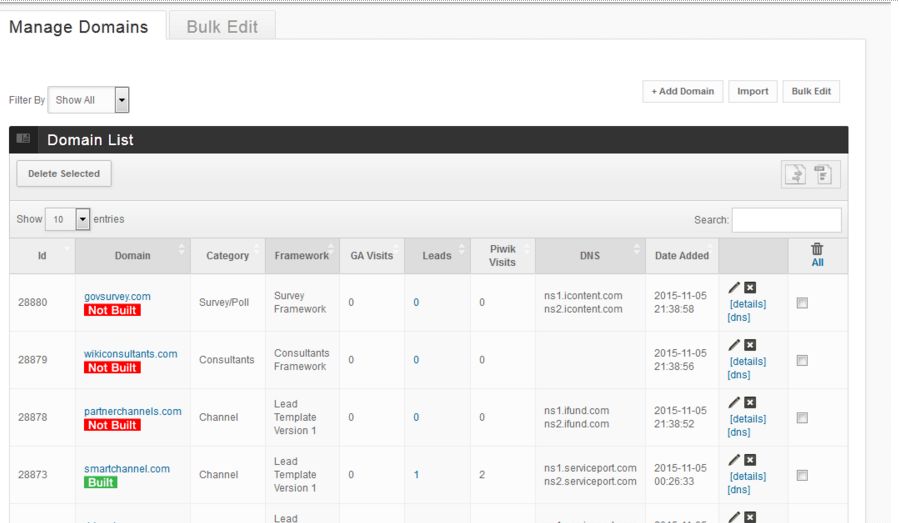Click the Date Added column header

point(682,256)
